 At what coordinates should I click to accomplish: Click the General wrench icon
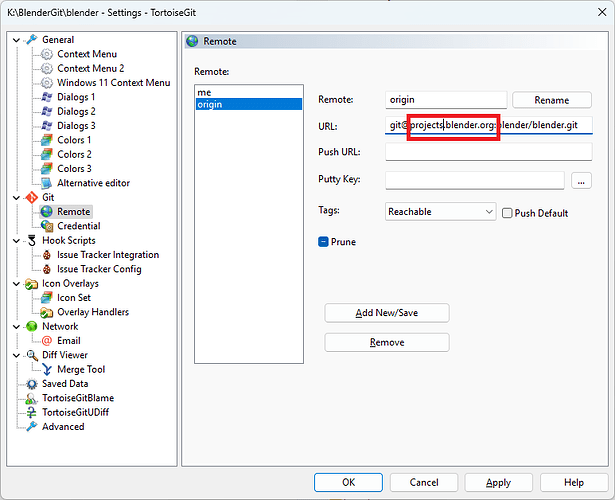[x=31, y=40]
